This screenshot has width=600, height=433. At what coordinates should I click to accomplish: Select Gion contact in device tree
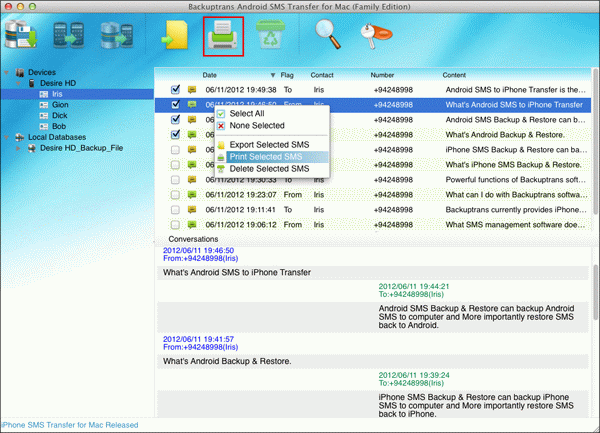[60, 104]
